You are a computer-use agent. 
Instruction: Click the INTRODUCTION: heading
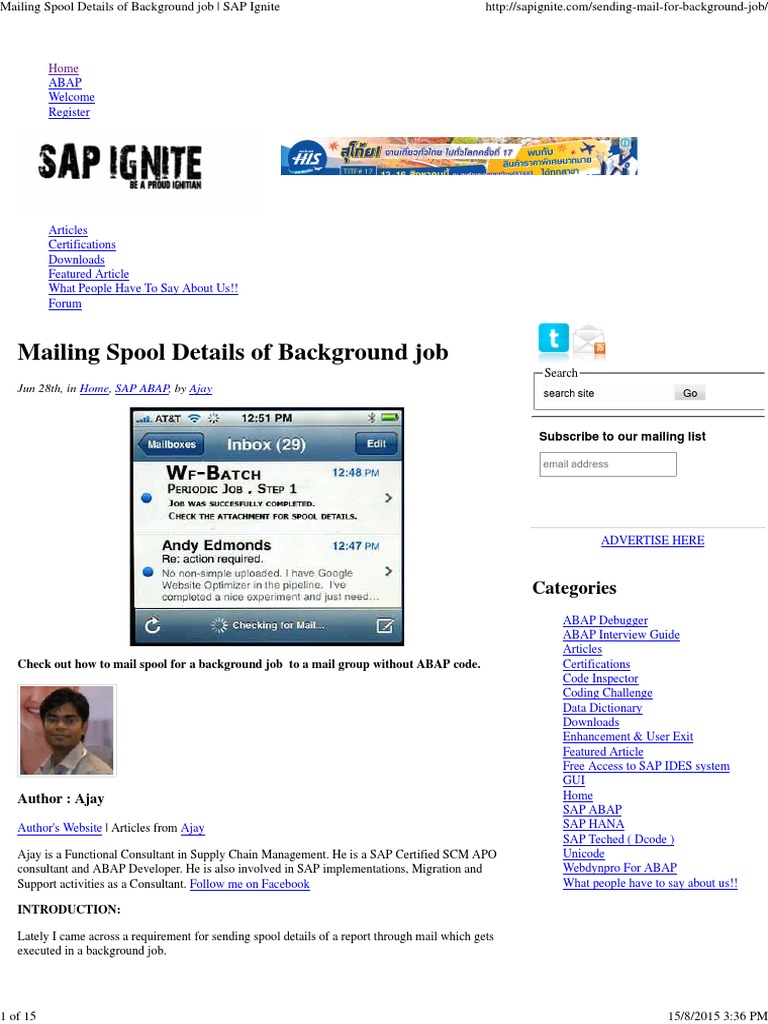click(x=69, y=910)
